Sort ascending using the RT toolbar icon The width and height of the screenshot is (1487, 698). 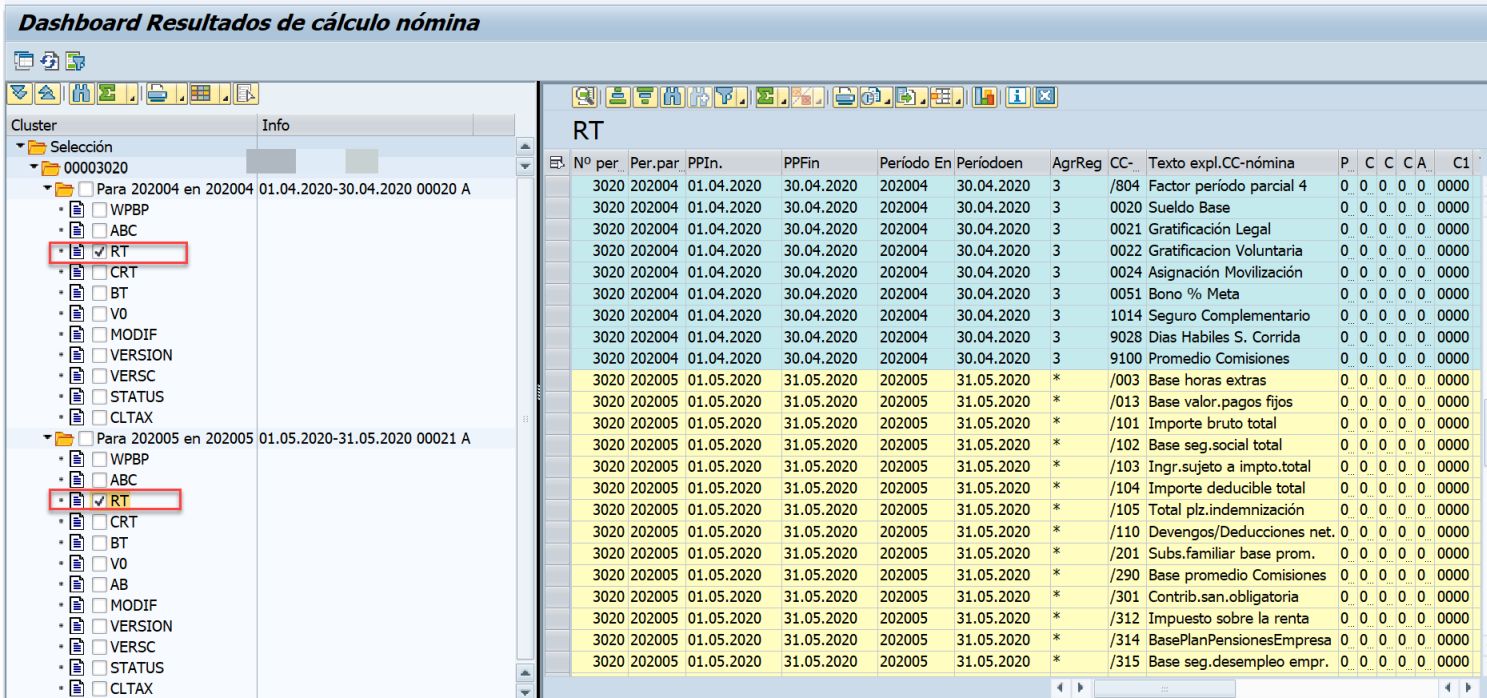click(617, 97)
